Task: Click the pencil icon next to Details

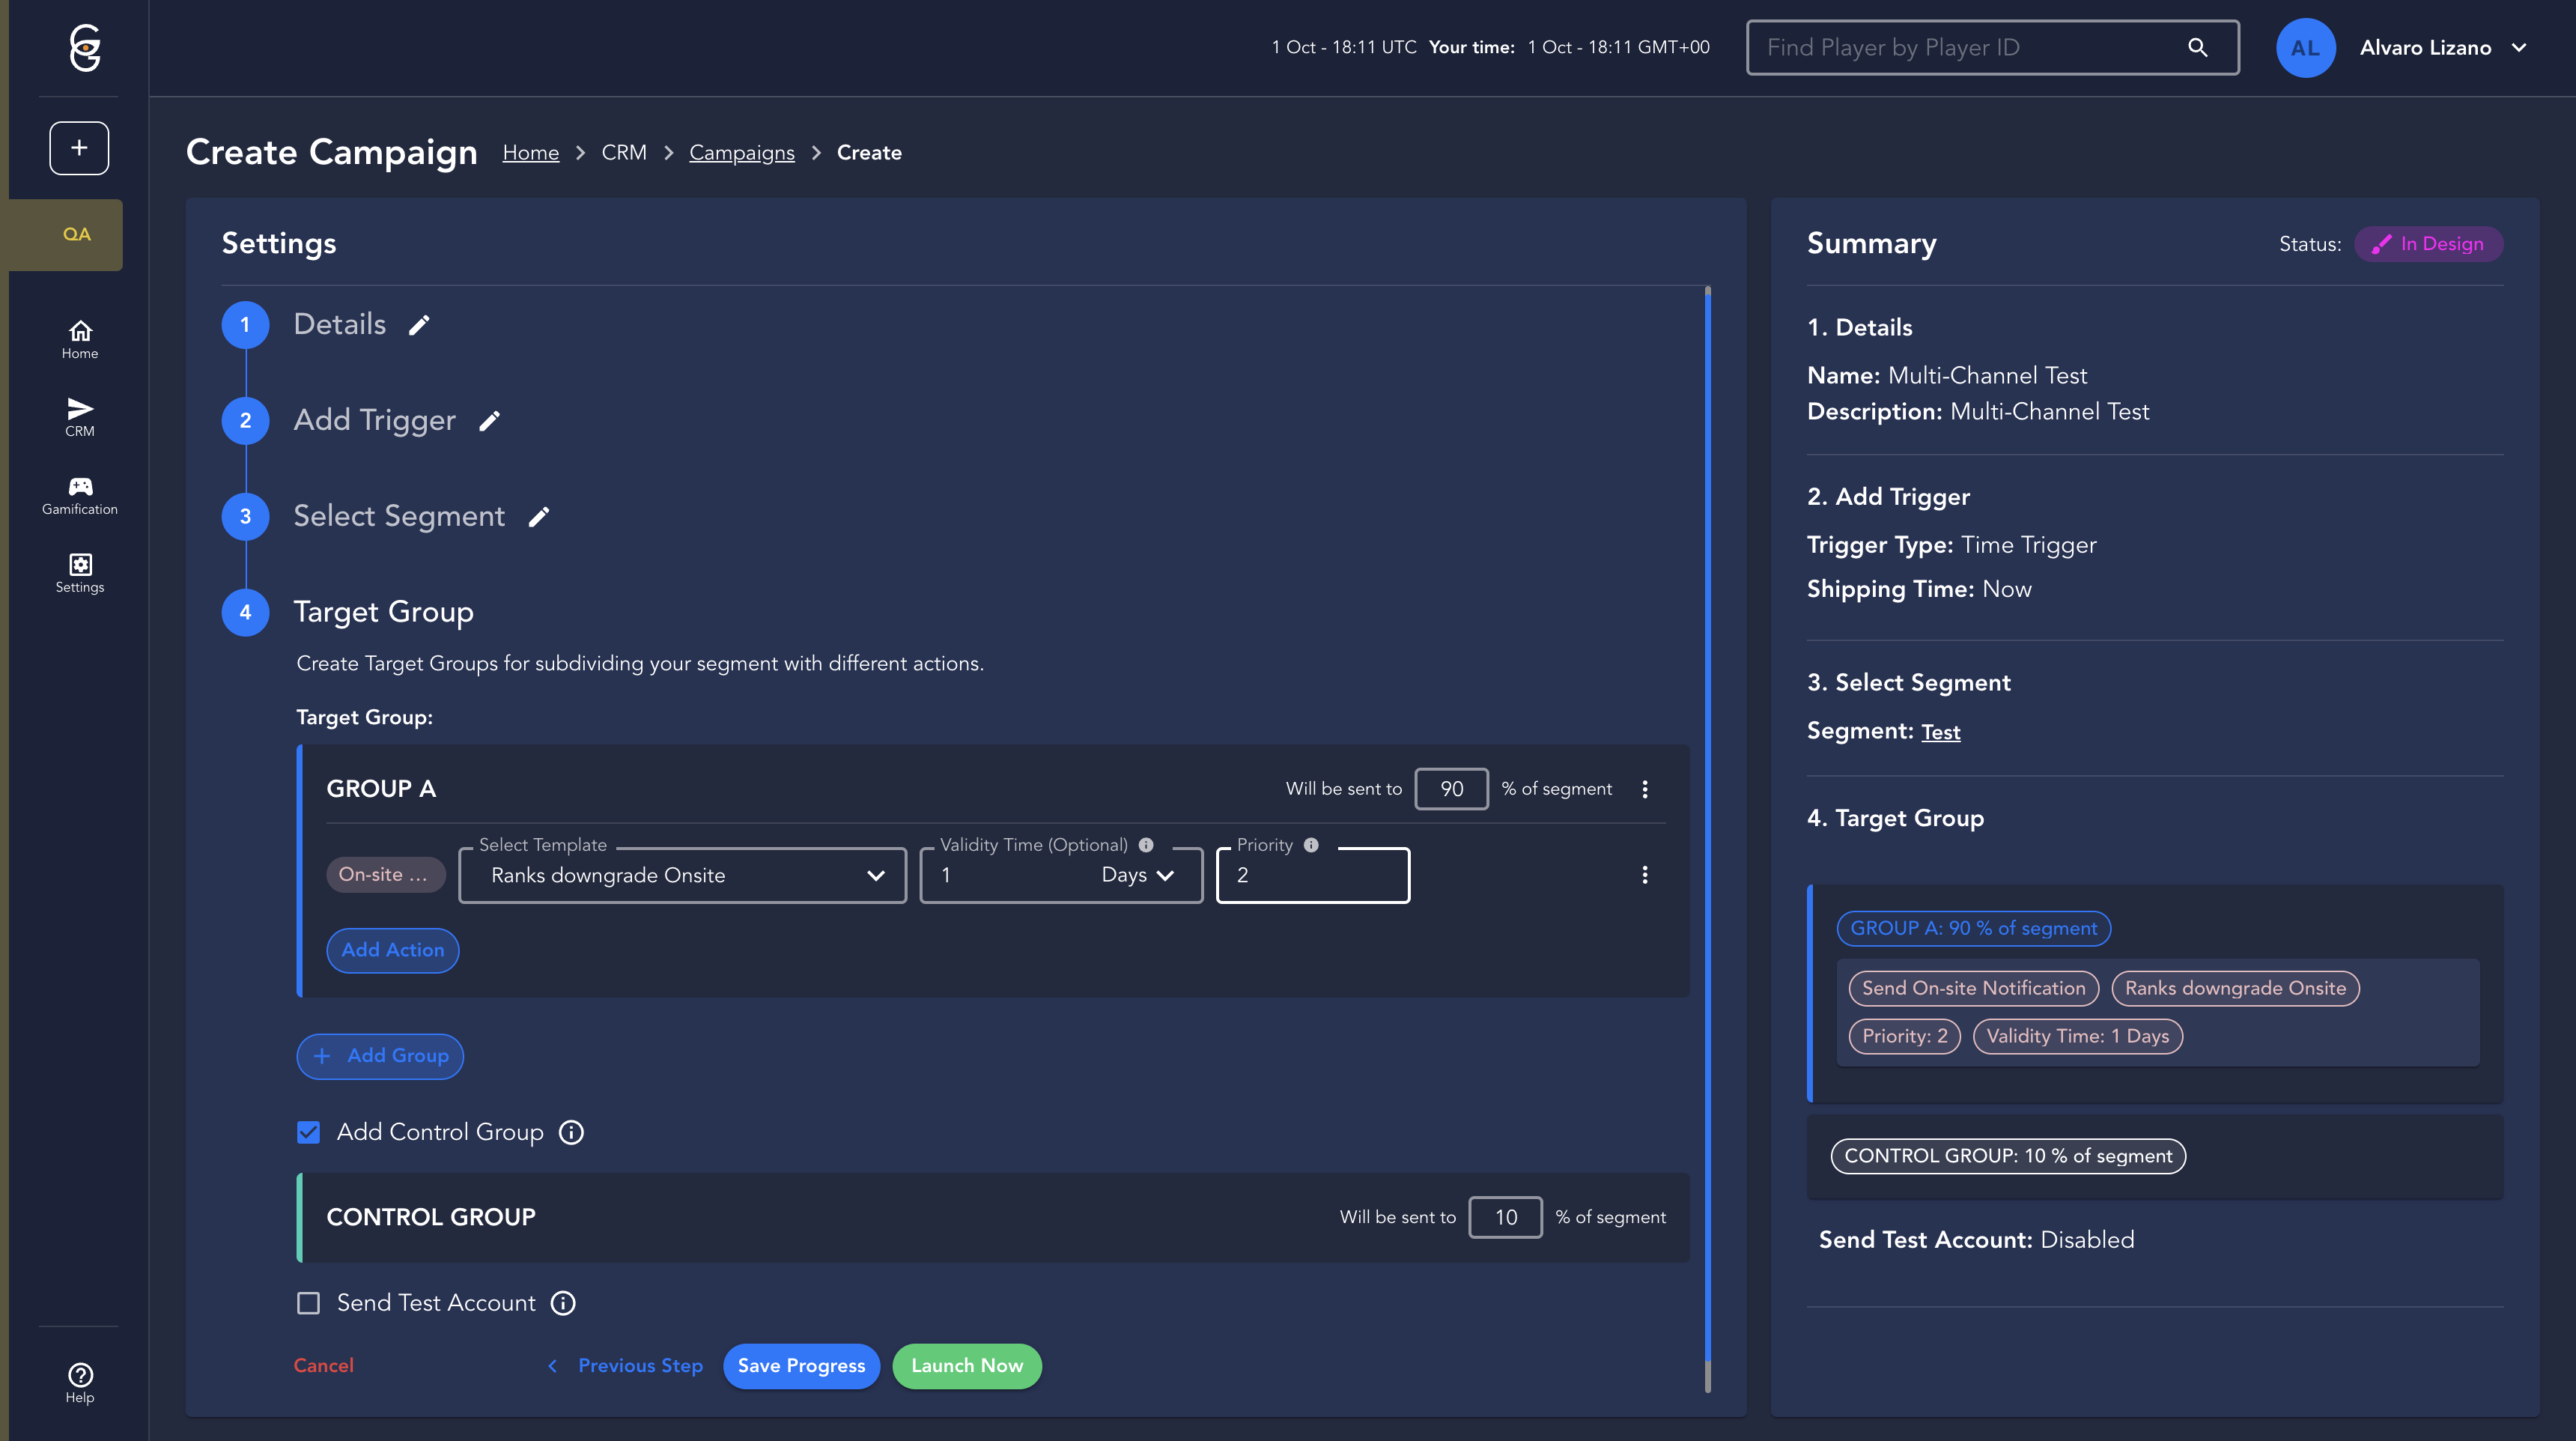Action: (419, 325)
